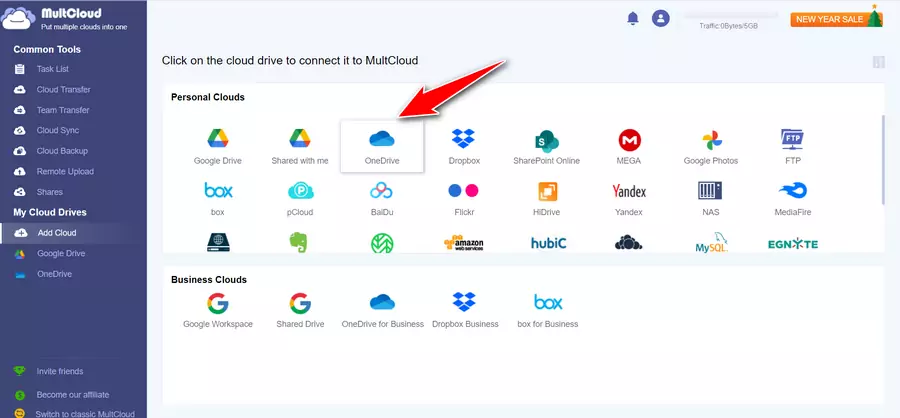Select the Shared with me cloud
Image resolution: width=900 pixels, height=418 pixels.
300,146
